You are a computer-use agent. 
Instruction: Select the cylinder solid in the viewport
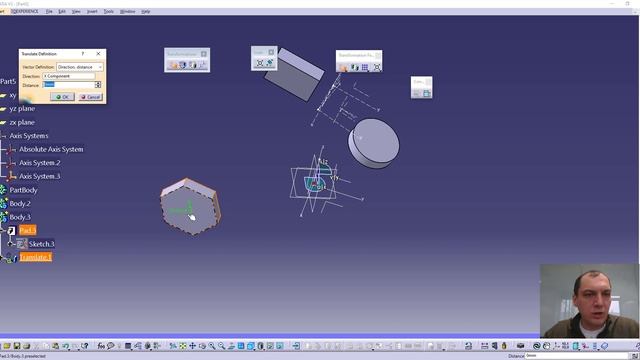(x=373, y=143)
